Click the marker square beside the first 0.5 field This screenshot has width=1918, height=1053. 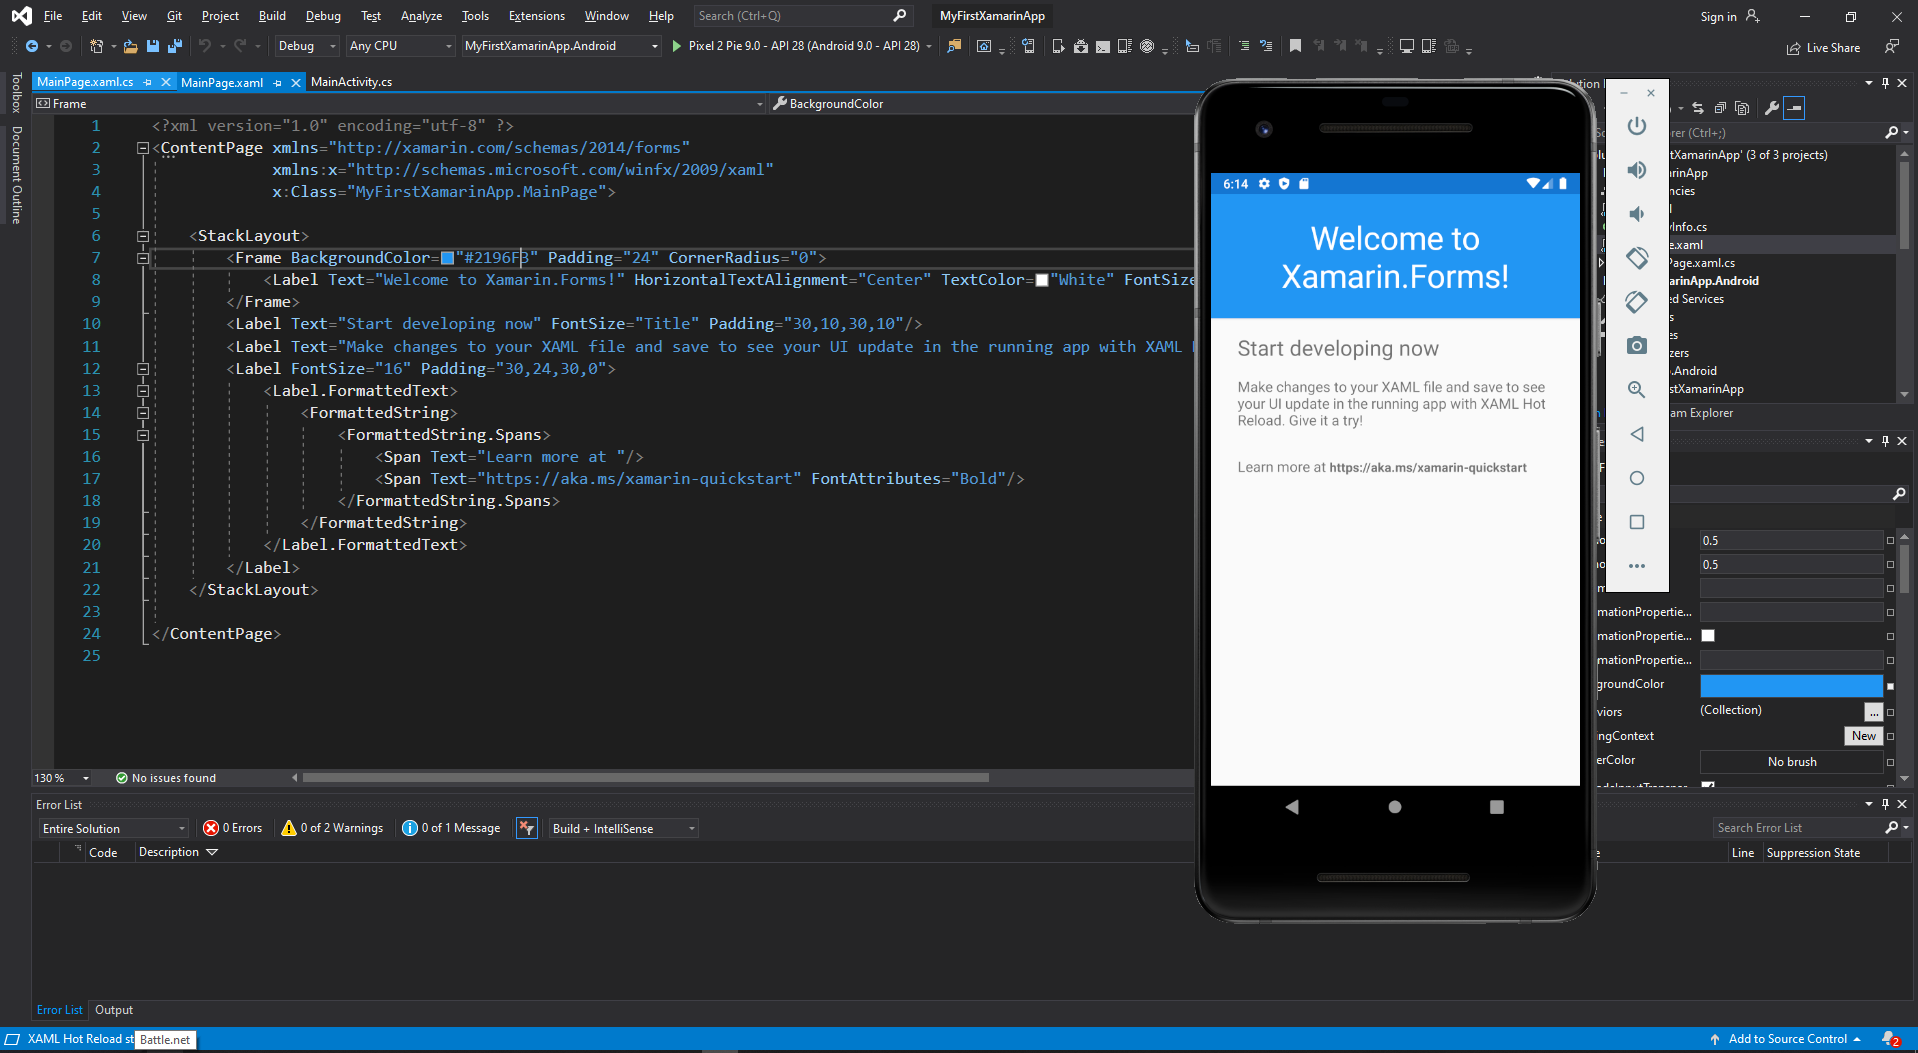[1890, 541]
